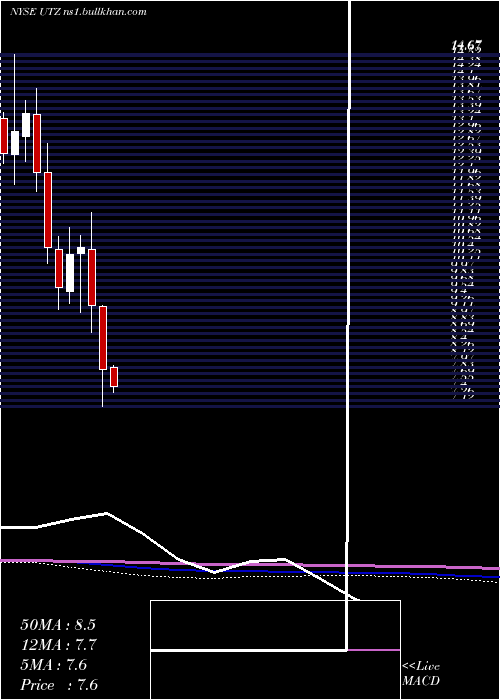The image size is (500, 700).
Task: Click the 12MA : 7.7 value
Action: pos(59,645)
